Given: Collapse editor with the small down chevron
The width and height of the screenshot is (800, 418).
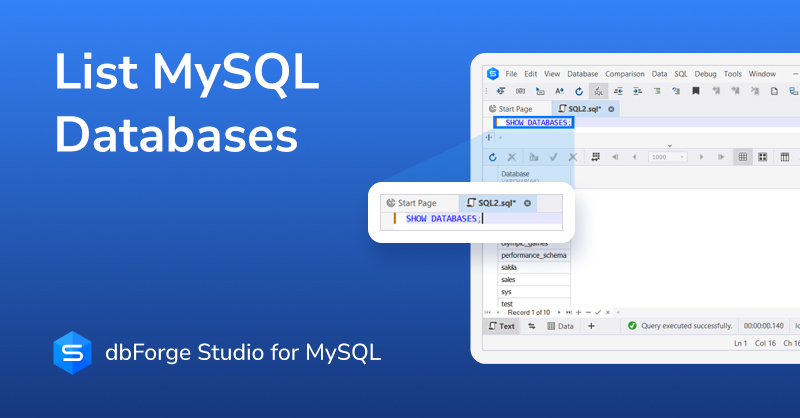Looking at the screenshot, I should [670, 146].
